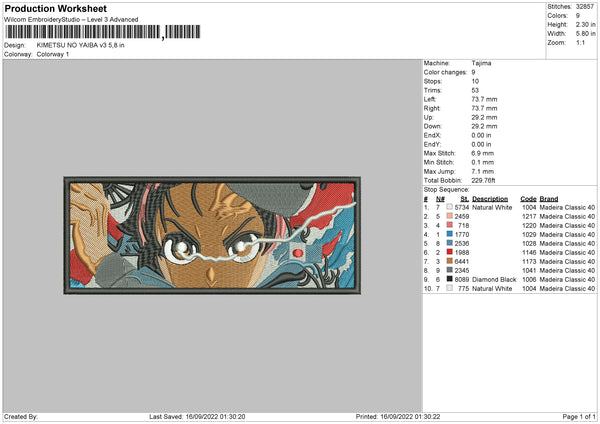
Task: Click thread code '1146' in stop 6
Action: 529,253
